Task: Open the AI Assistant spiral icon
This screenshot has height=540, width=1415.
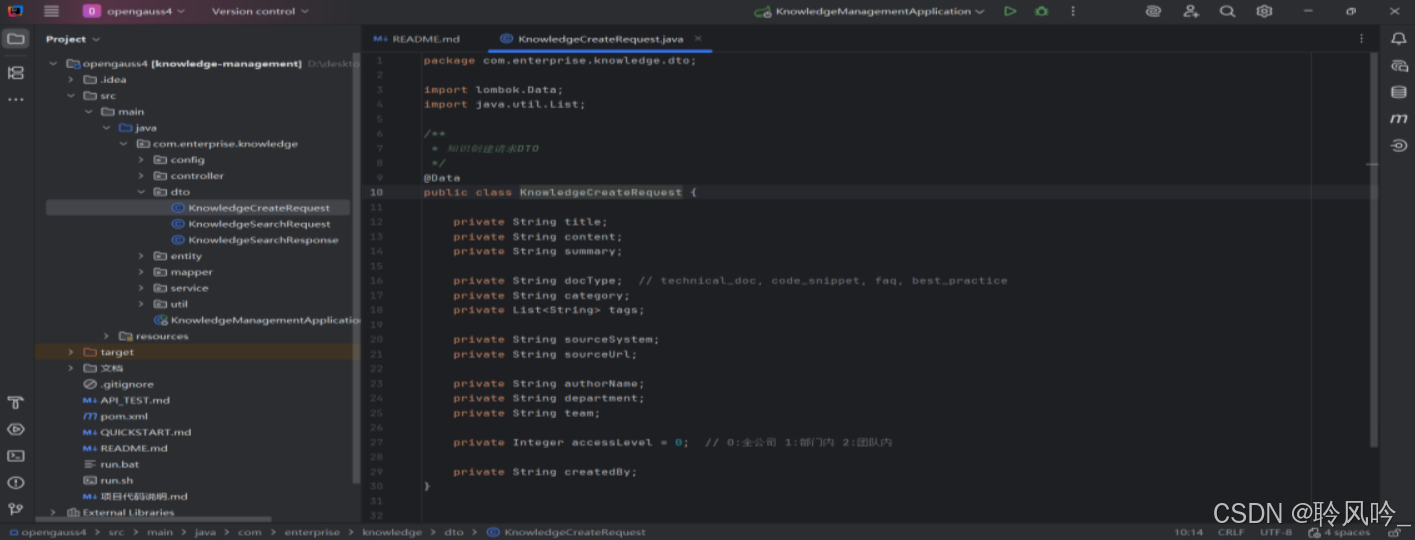Action: 1399,66
